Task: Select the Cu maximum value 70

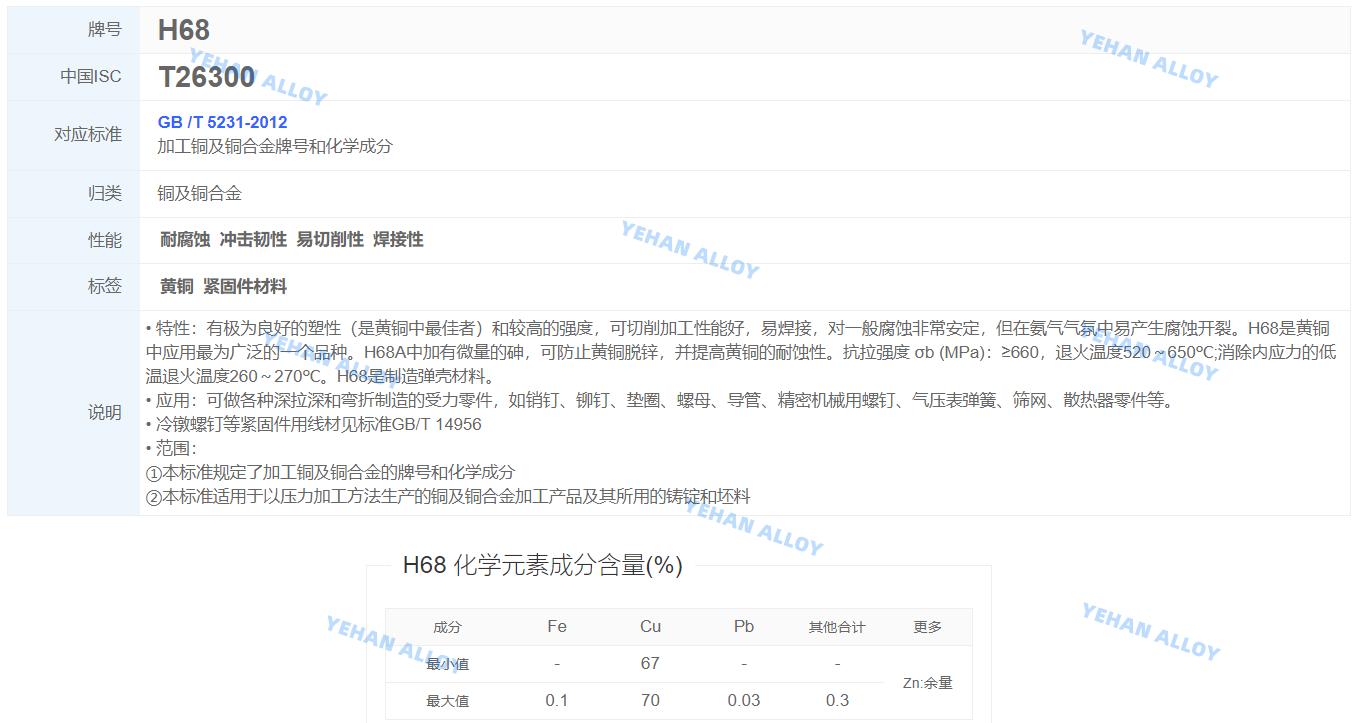Action: [650, 701]
